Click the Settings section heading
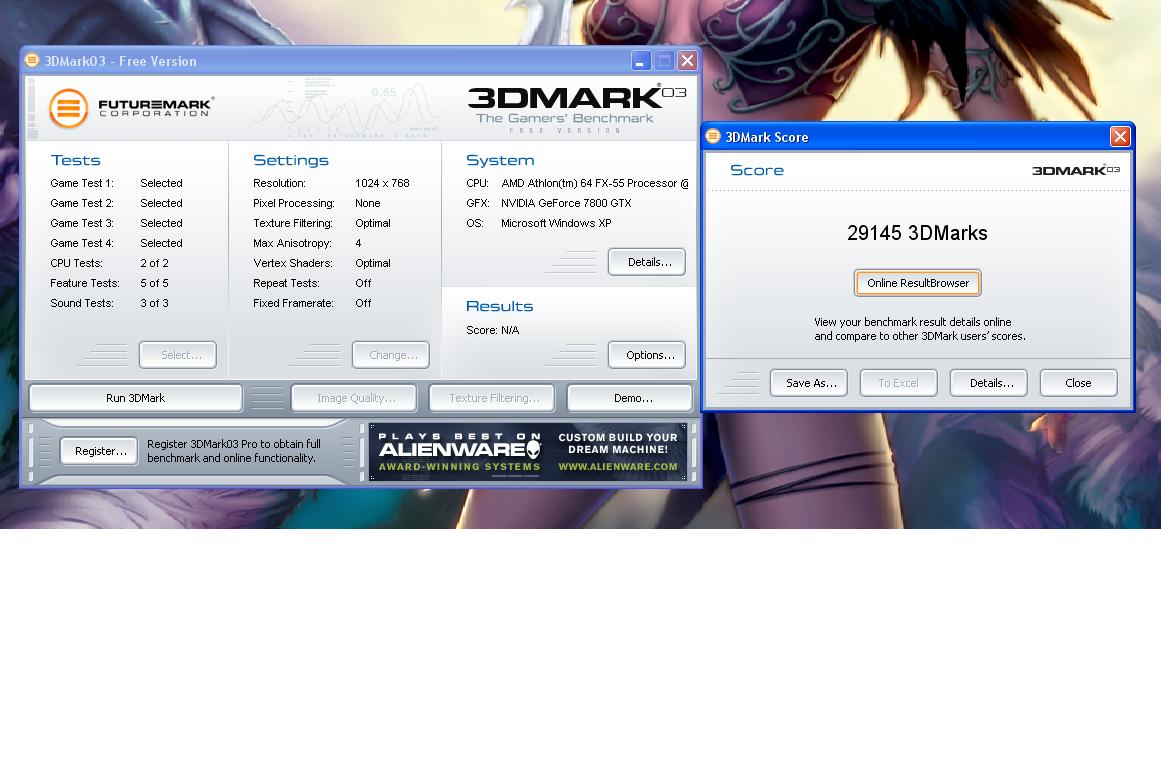The image size is (1161, 768). tap(290, 160)
